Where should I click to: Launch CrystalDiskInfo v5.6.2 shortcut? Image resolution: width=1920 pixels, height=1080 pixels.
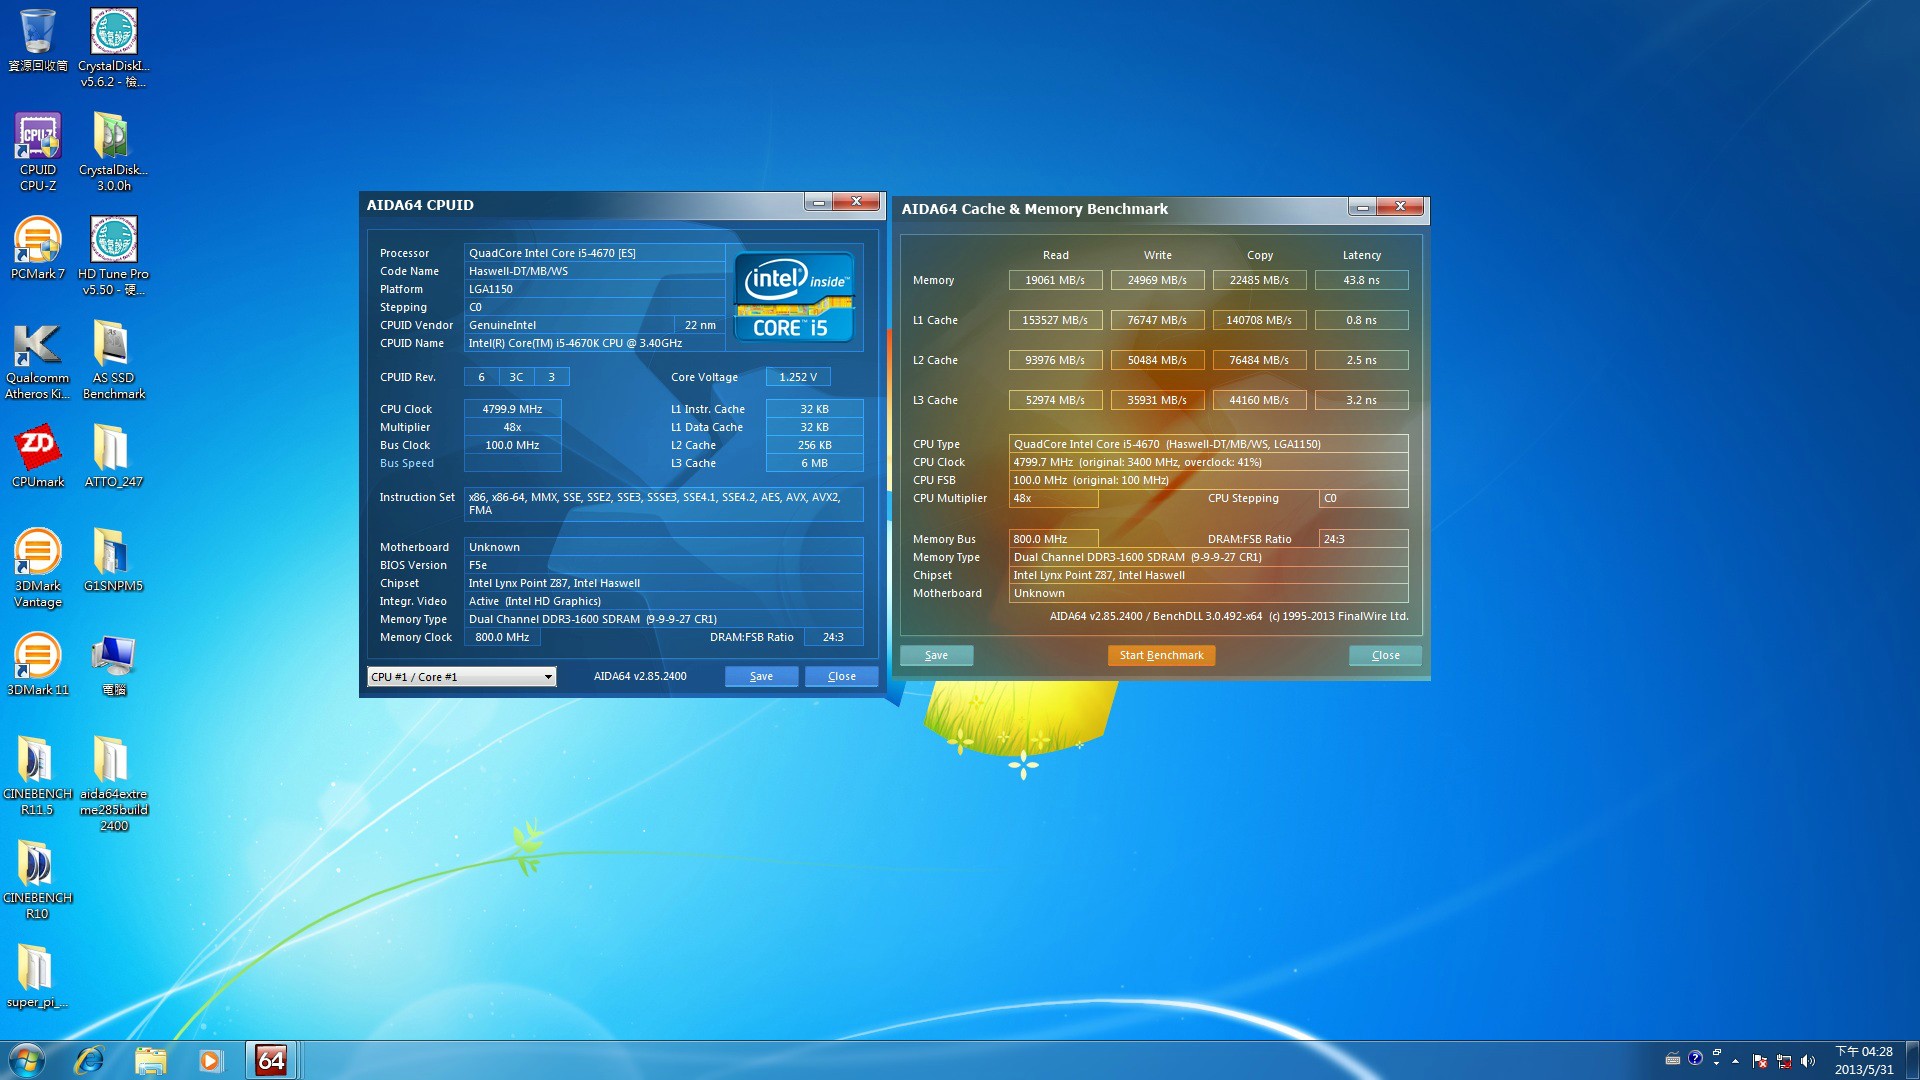click(x=114, y=48)
